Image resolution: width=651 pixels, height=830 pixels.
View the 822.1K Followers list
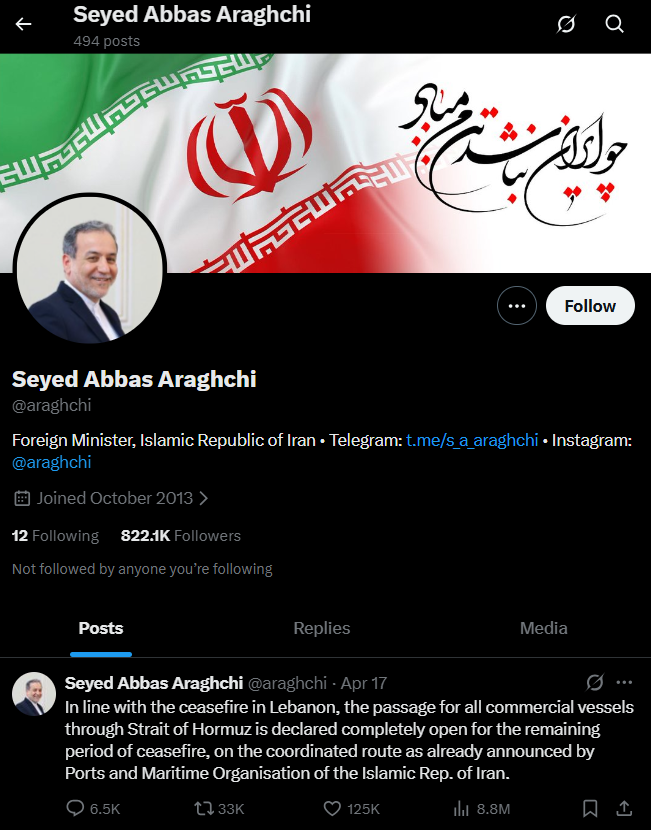(180, 536)
